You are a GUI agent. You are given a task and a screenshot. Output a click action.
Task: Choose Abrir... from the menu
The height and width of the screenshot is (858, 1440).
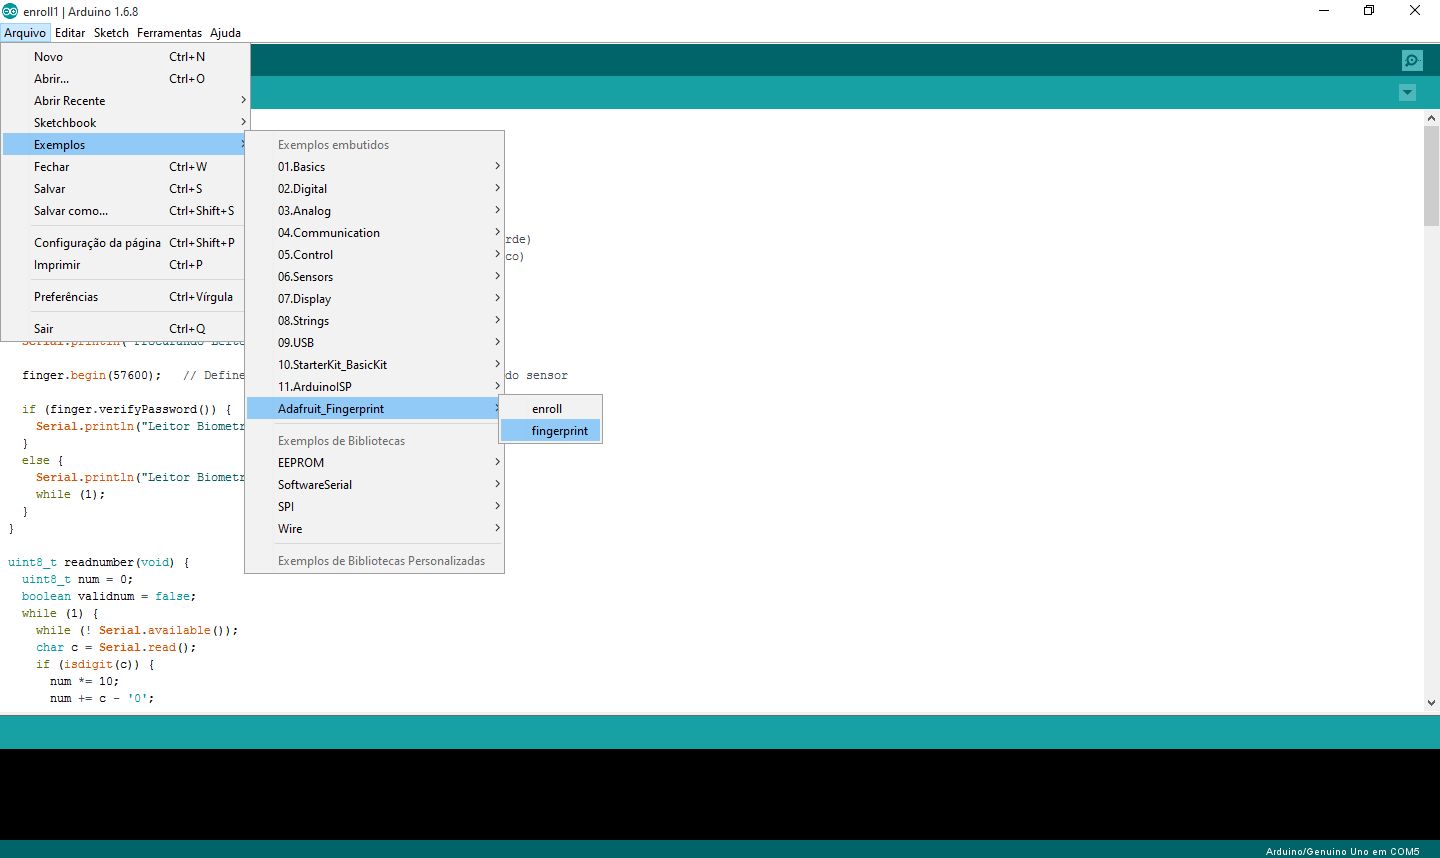pos(125,79)
